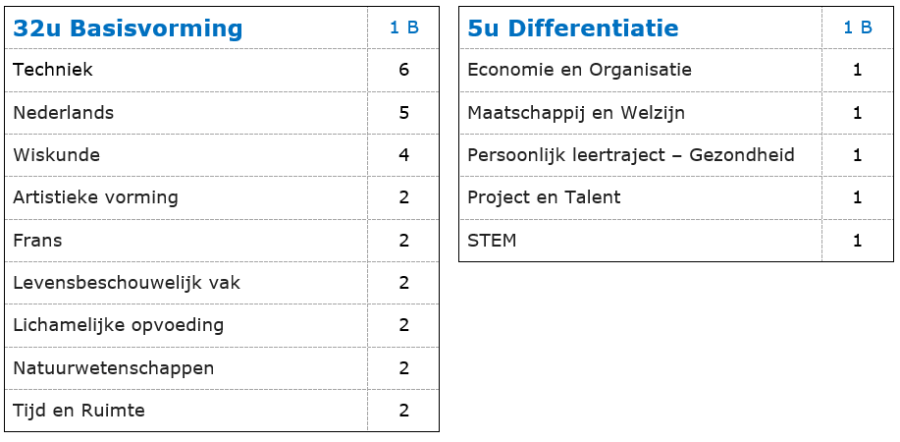Select the STEM row label
The height and width of the screenshot is (442, 900).
click(x=492, y=240)
